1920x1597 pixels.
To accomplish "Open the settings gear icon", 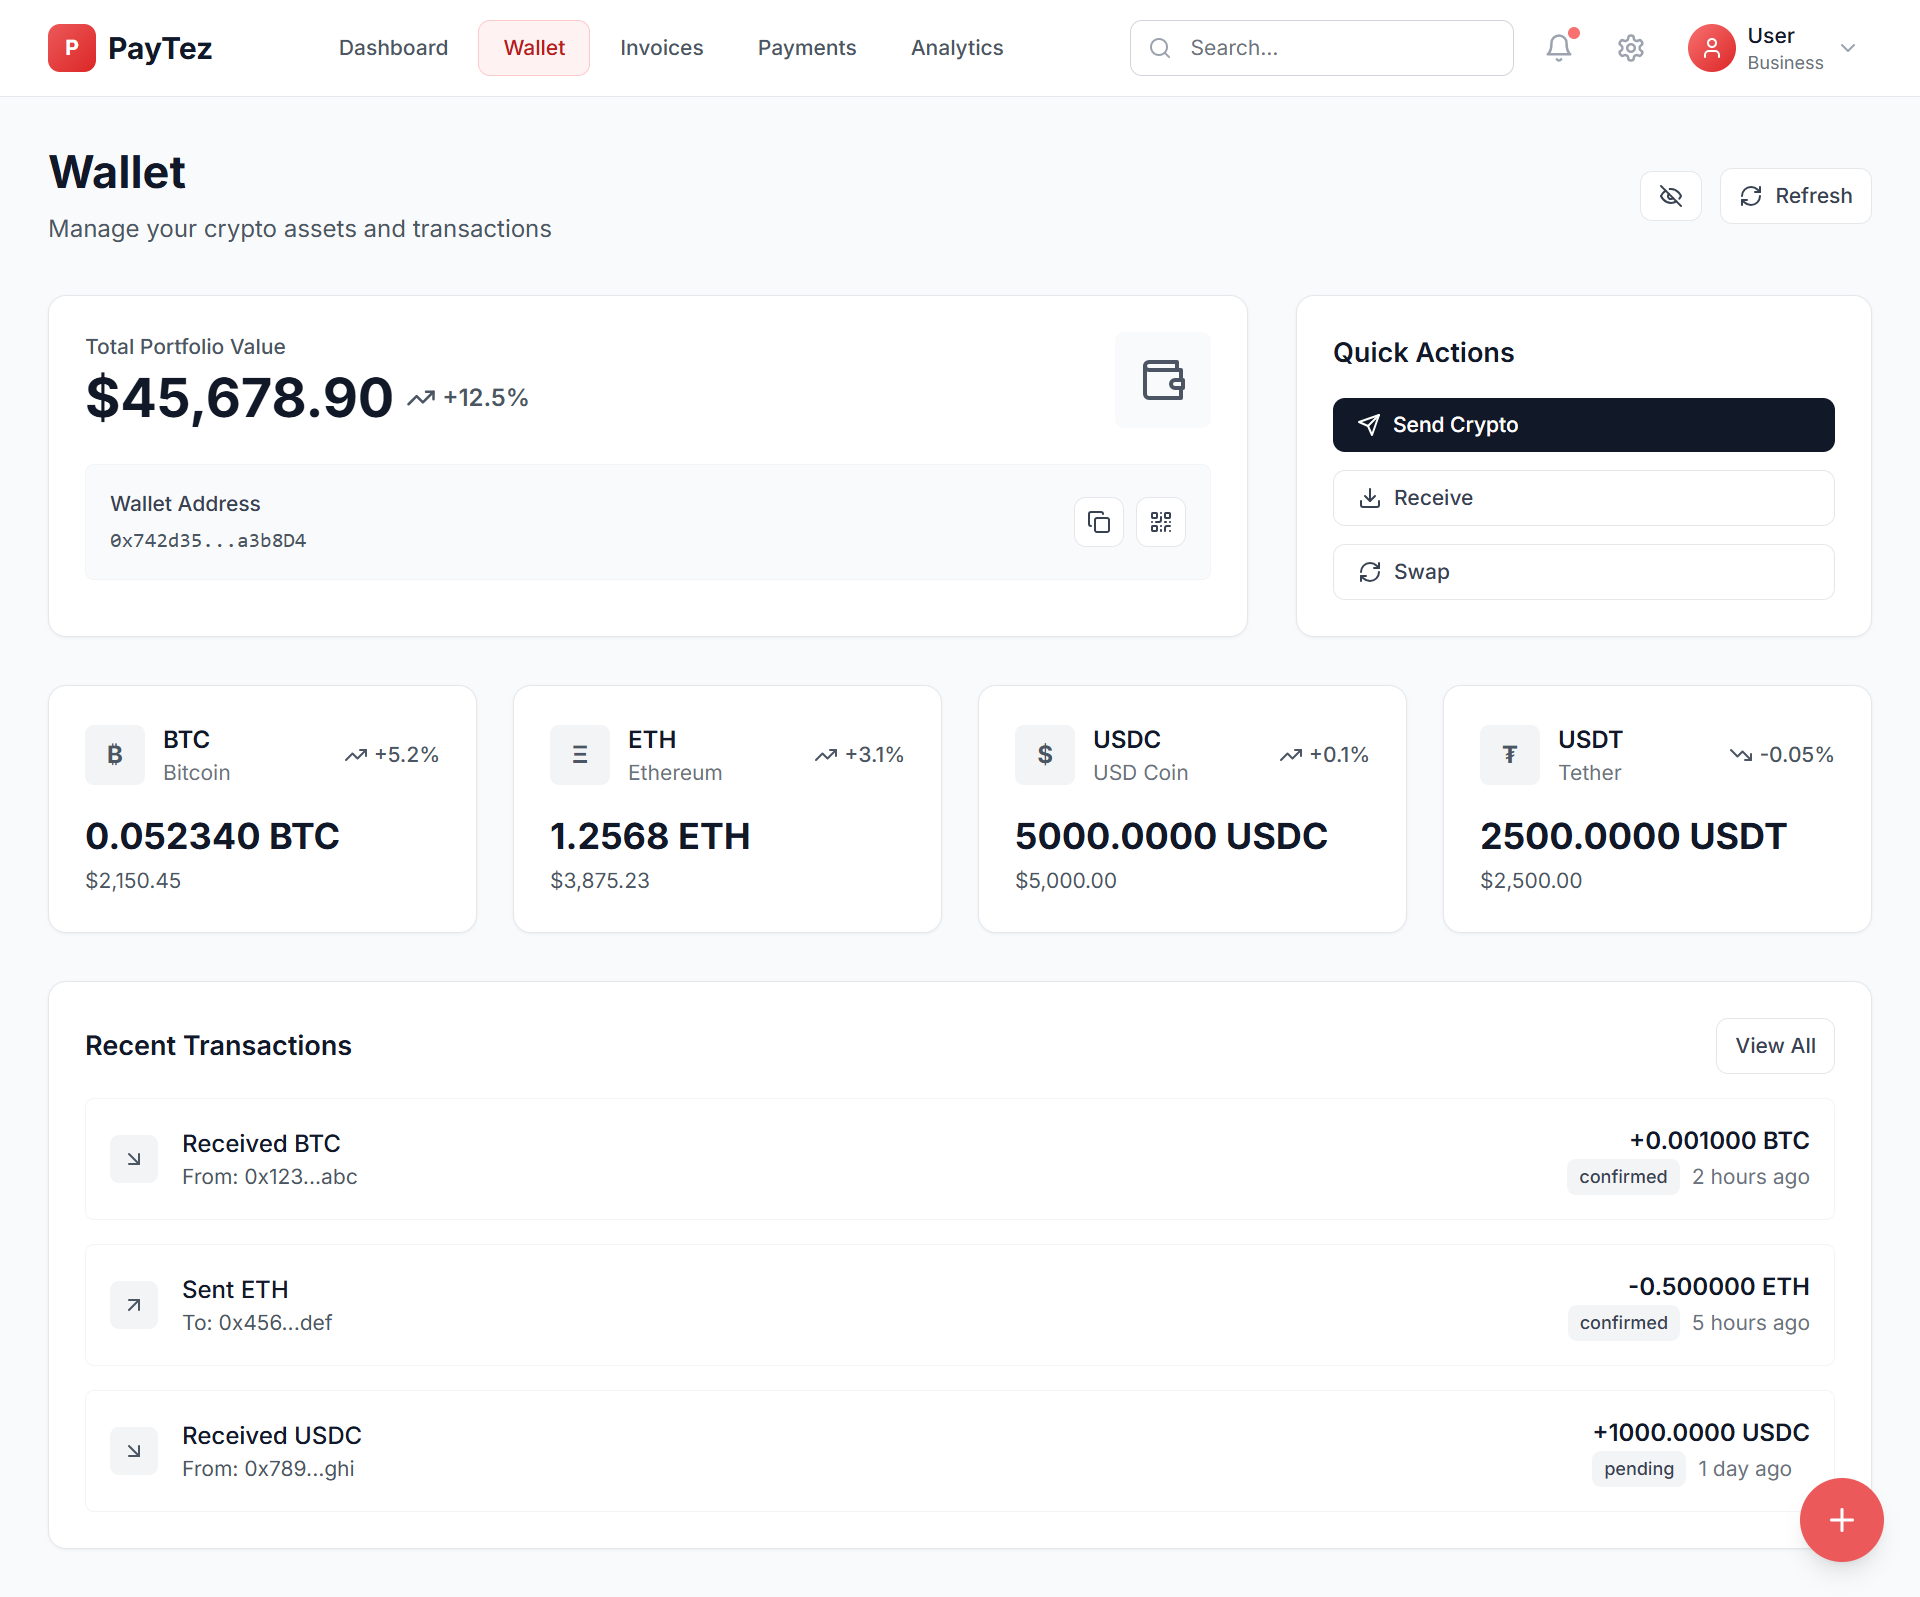I will [x=1630, y=48].
